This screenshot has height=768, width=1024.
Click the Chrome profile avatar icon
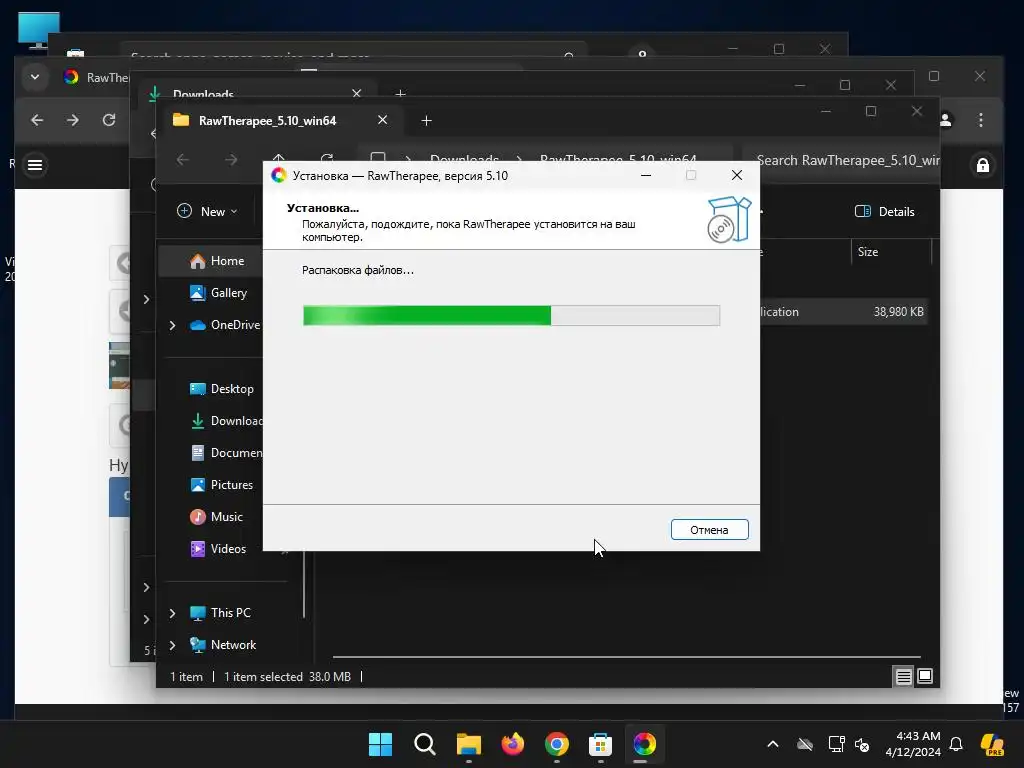[x=946, y=120]
